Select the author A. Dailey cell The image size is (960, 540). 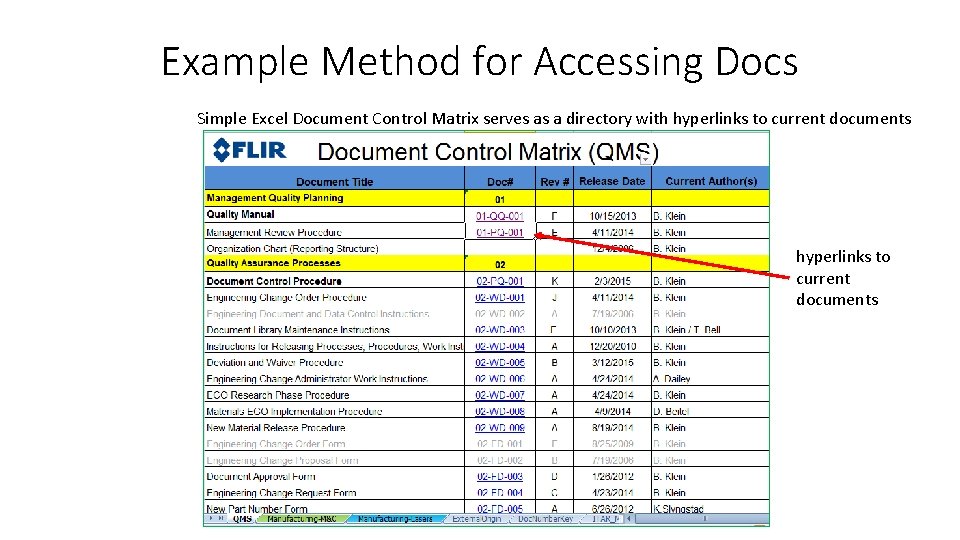coord(711,379)
